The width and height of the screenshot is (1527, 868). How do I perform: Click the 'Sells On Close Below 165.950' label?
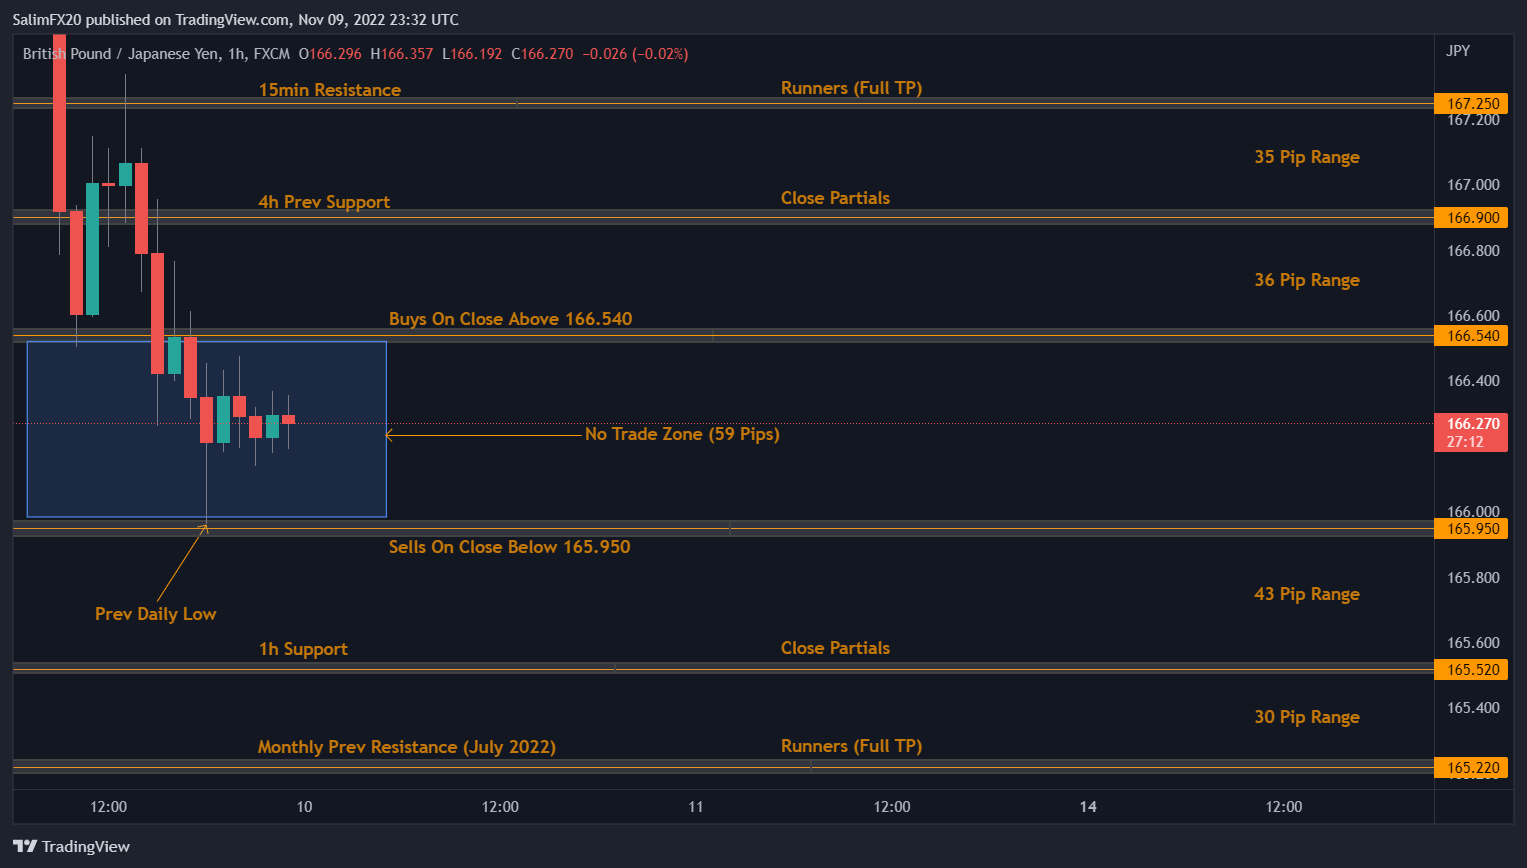coord(509,547)
